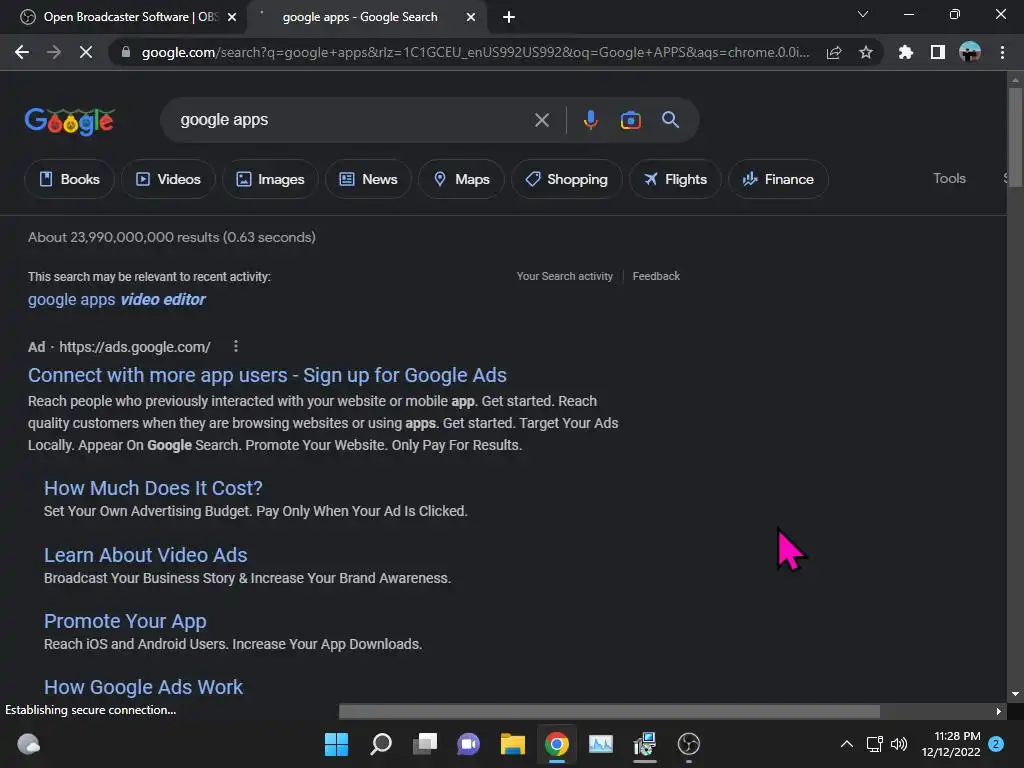Viewport: 1024px width, 768px height.
Task: Search by image with the camera icon
Action: 630,120
